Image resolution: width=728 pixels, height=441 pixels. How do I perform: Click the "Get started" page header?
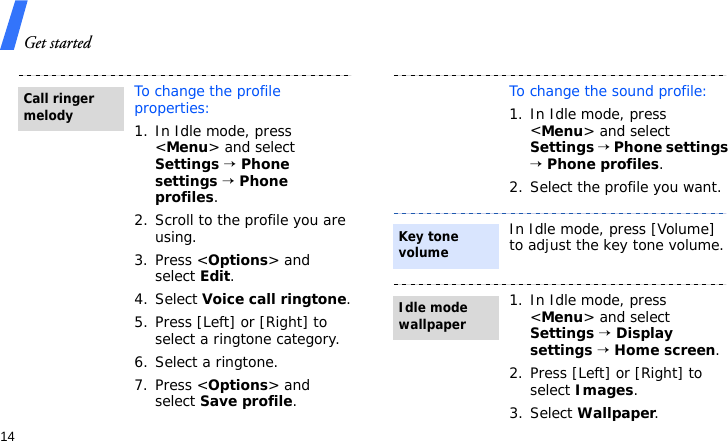58,42
